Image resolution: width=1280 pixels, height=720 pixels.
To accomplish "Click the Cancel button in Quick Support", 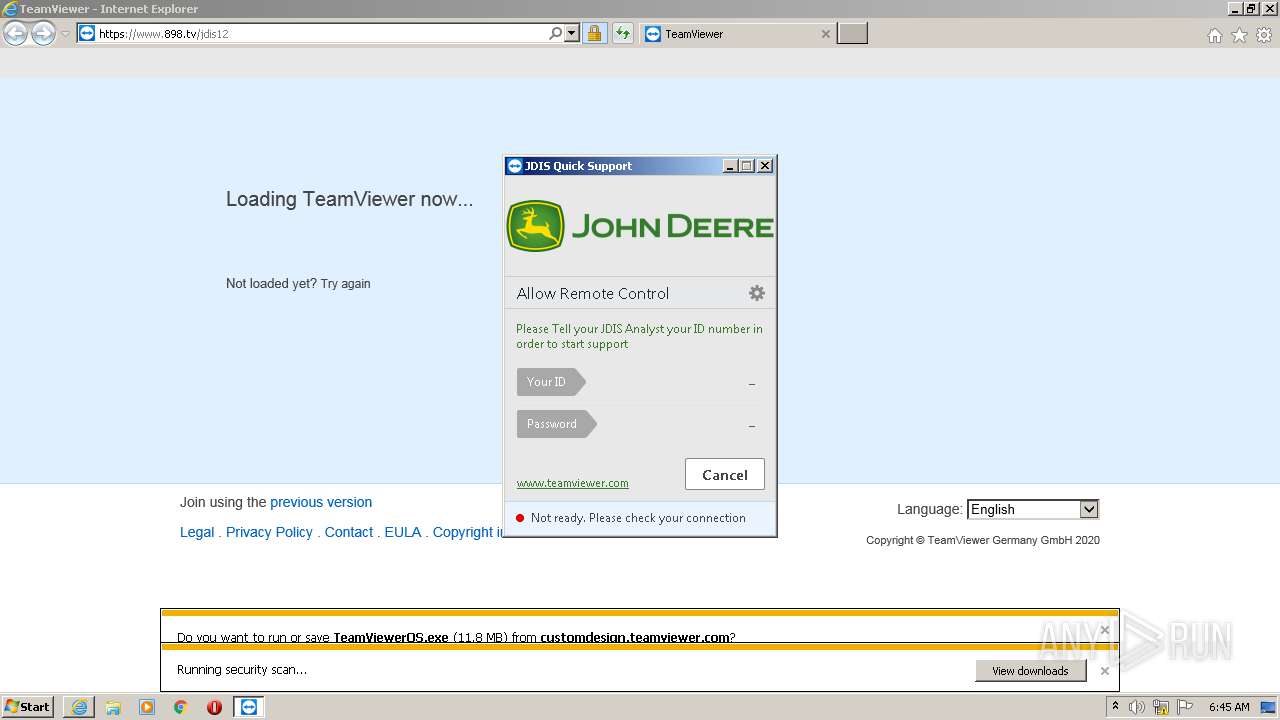I will click(x=725, y=475).
